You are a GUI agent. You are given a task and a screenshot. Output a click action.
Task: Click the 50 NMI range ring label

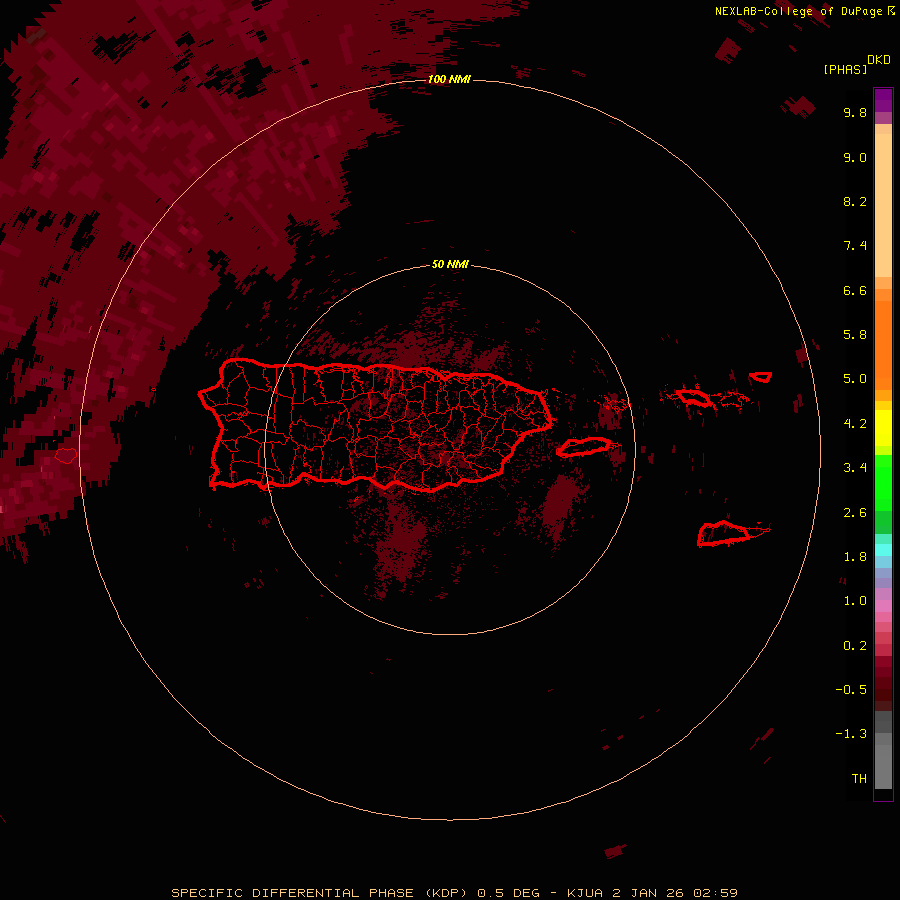pyautogui.click(x=450, y=264)
